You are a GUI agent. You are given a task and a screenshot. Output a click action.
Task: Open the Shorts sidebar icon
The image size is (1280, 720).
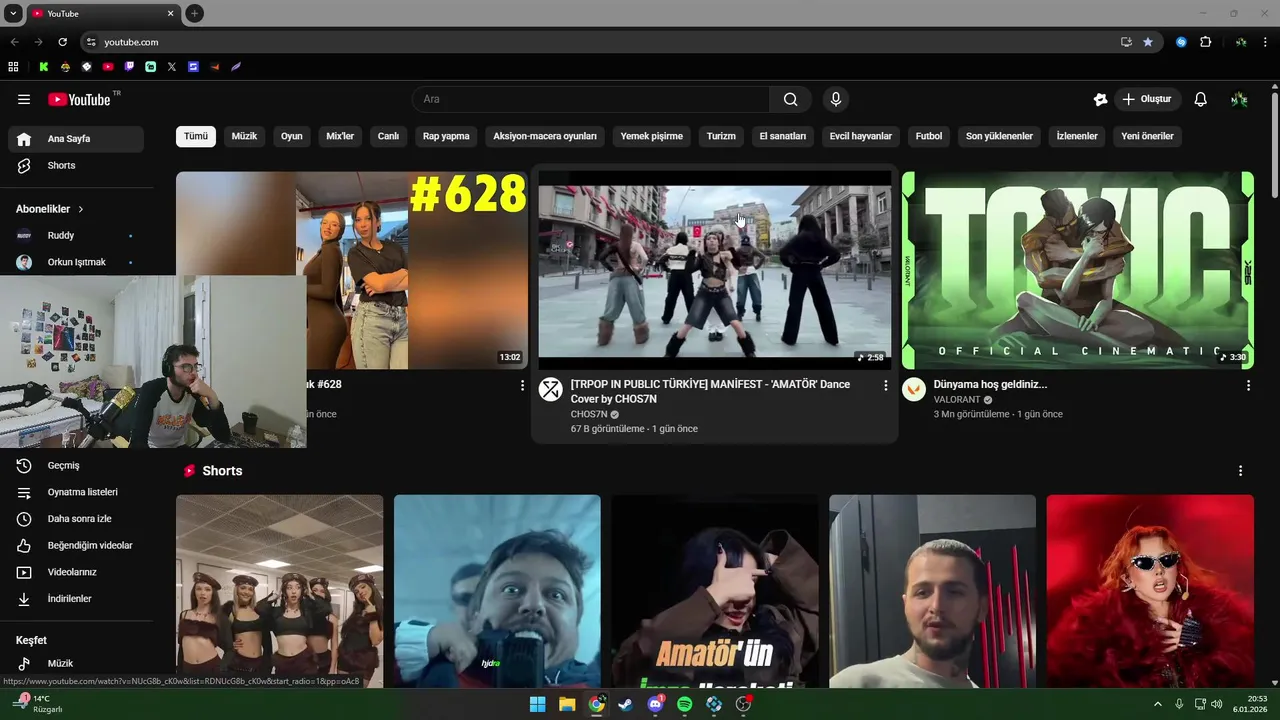(x=24, y=165)
